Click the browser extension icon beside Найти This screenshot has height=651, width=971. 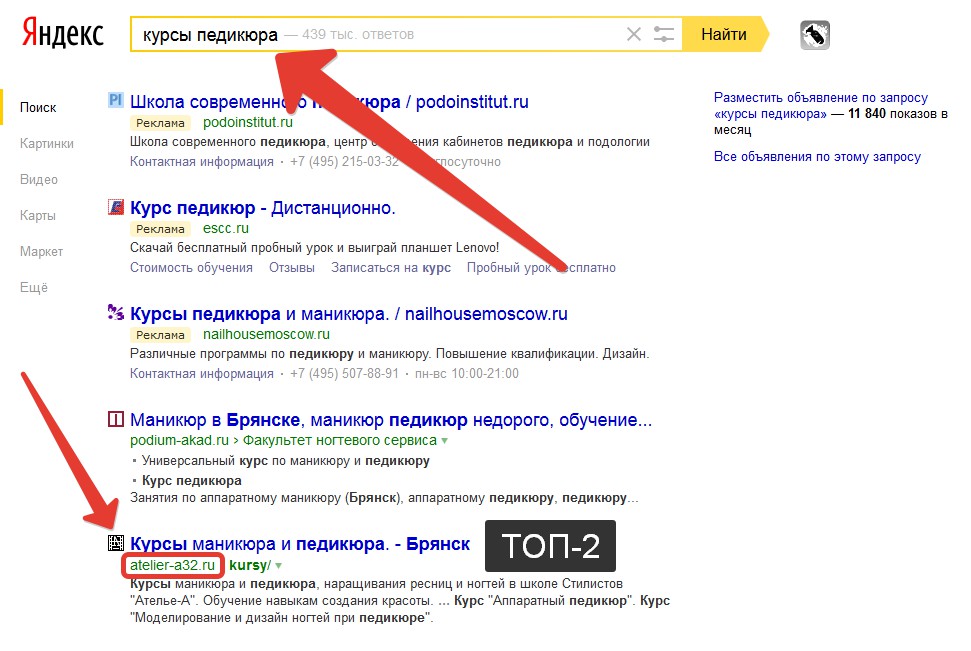pyautogui.click(x=814, y=35)
